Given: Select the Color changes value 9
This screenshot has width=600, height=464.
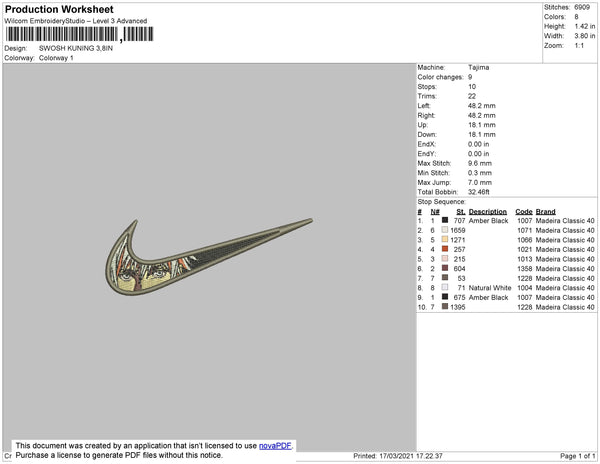Looking at the screenshot, I should pos(470,77).
